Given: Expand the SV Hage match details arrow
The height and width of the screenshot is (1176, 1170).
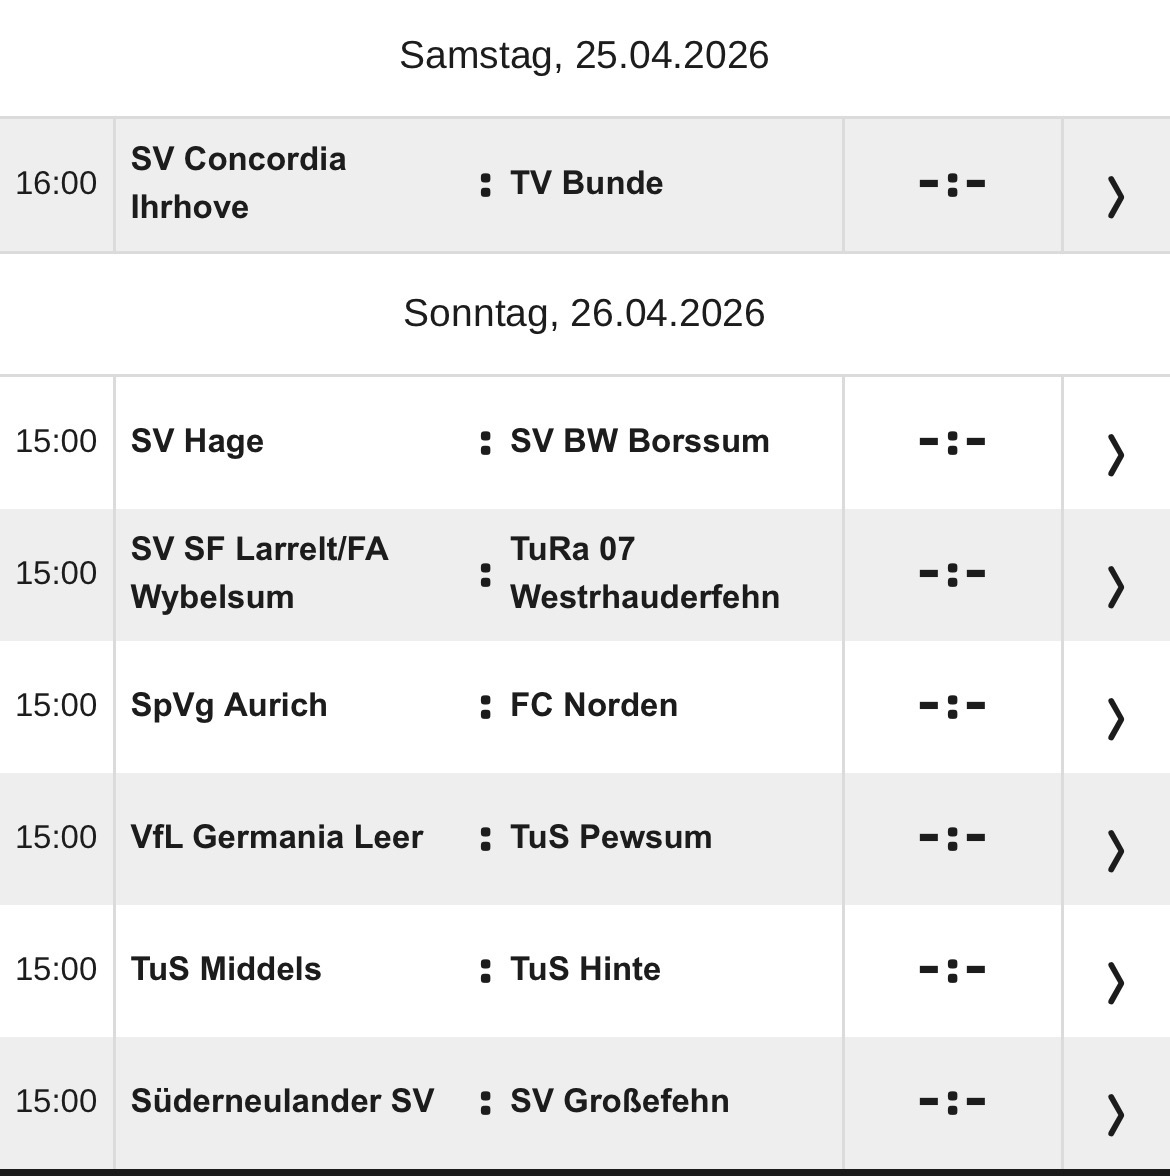Looking at the screenshot, I should (1115, 453).
